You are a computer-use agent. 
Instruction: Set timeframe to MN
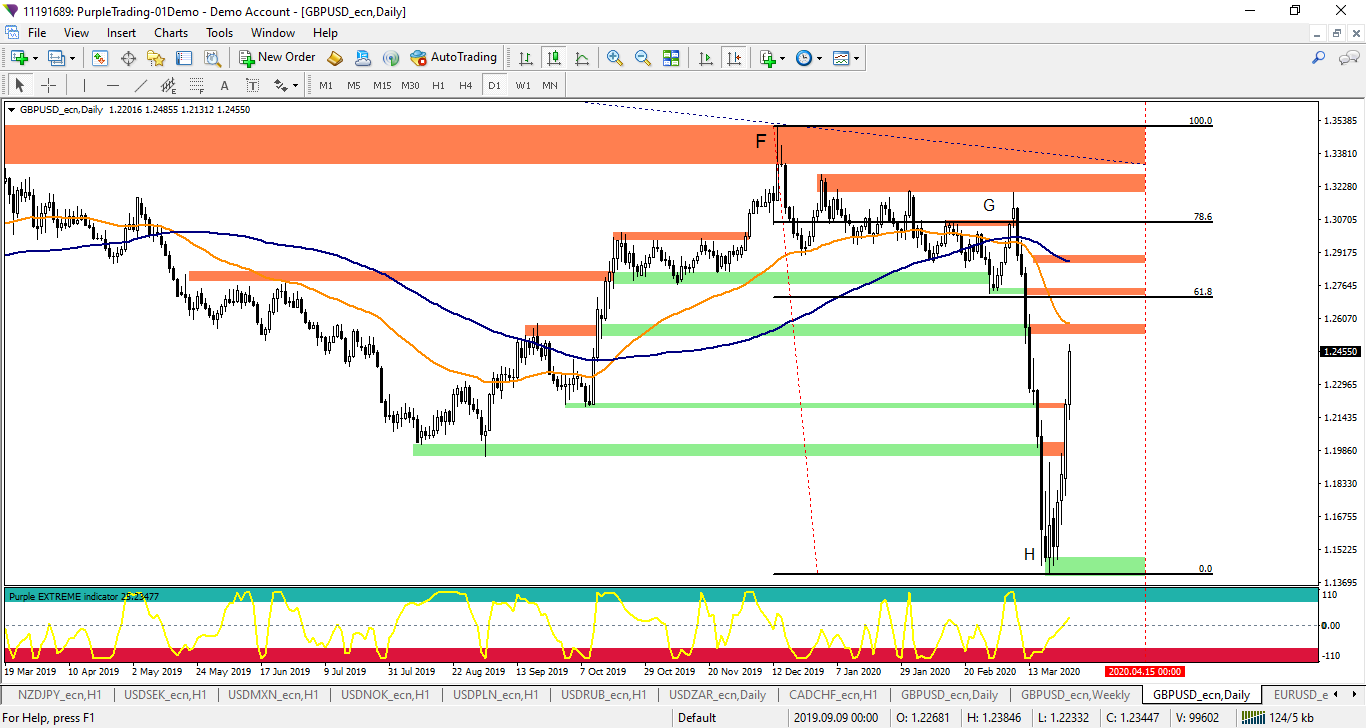click(550, 85)
